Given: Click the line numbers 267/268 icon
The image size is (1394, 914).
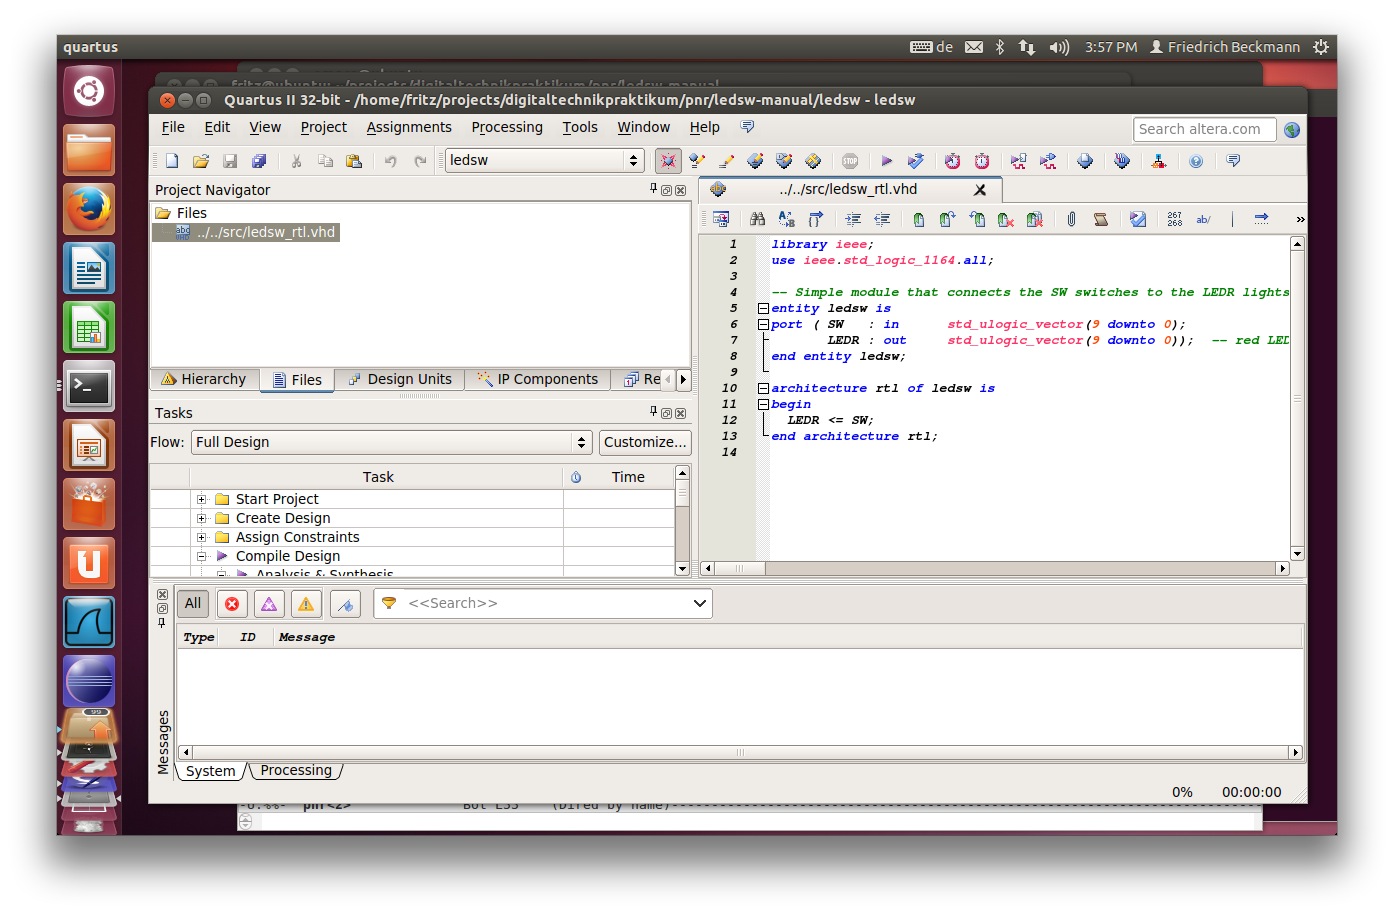Looking at the screenshot, I should (x=1174, y=219).
